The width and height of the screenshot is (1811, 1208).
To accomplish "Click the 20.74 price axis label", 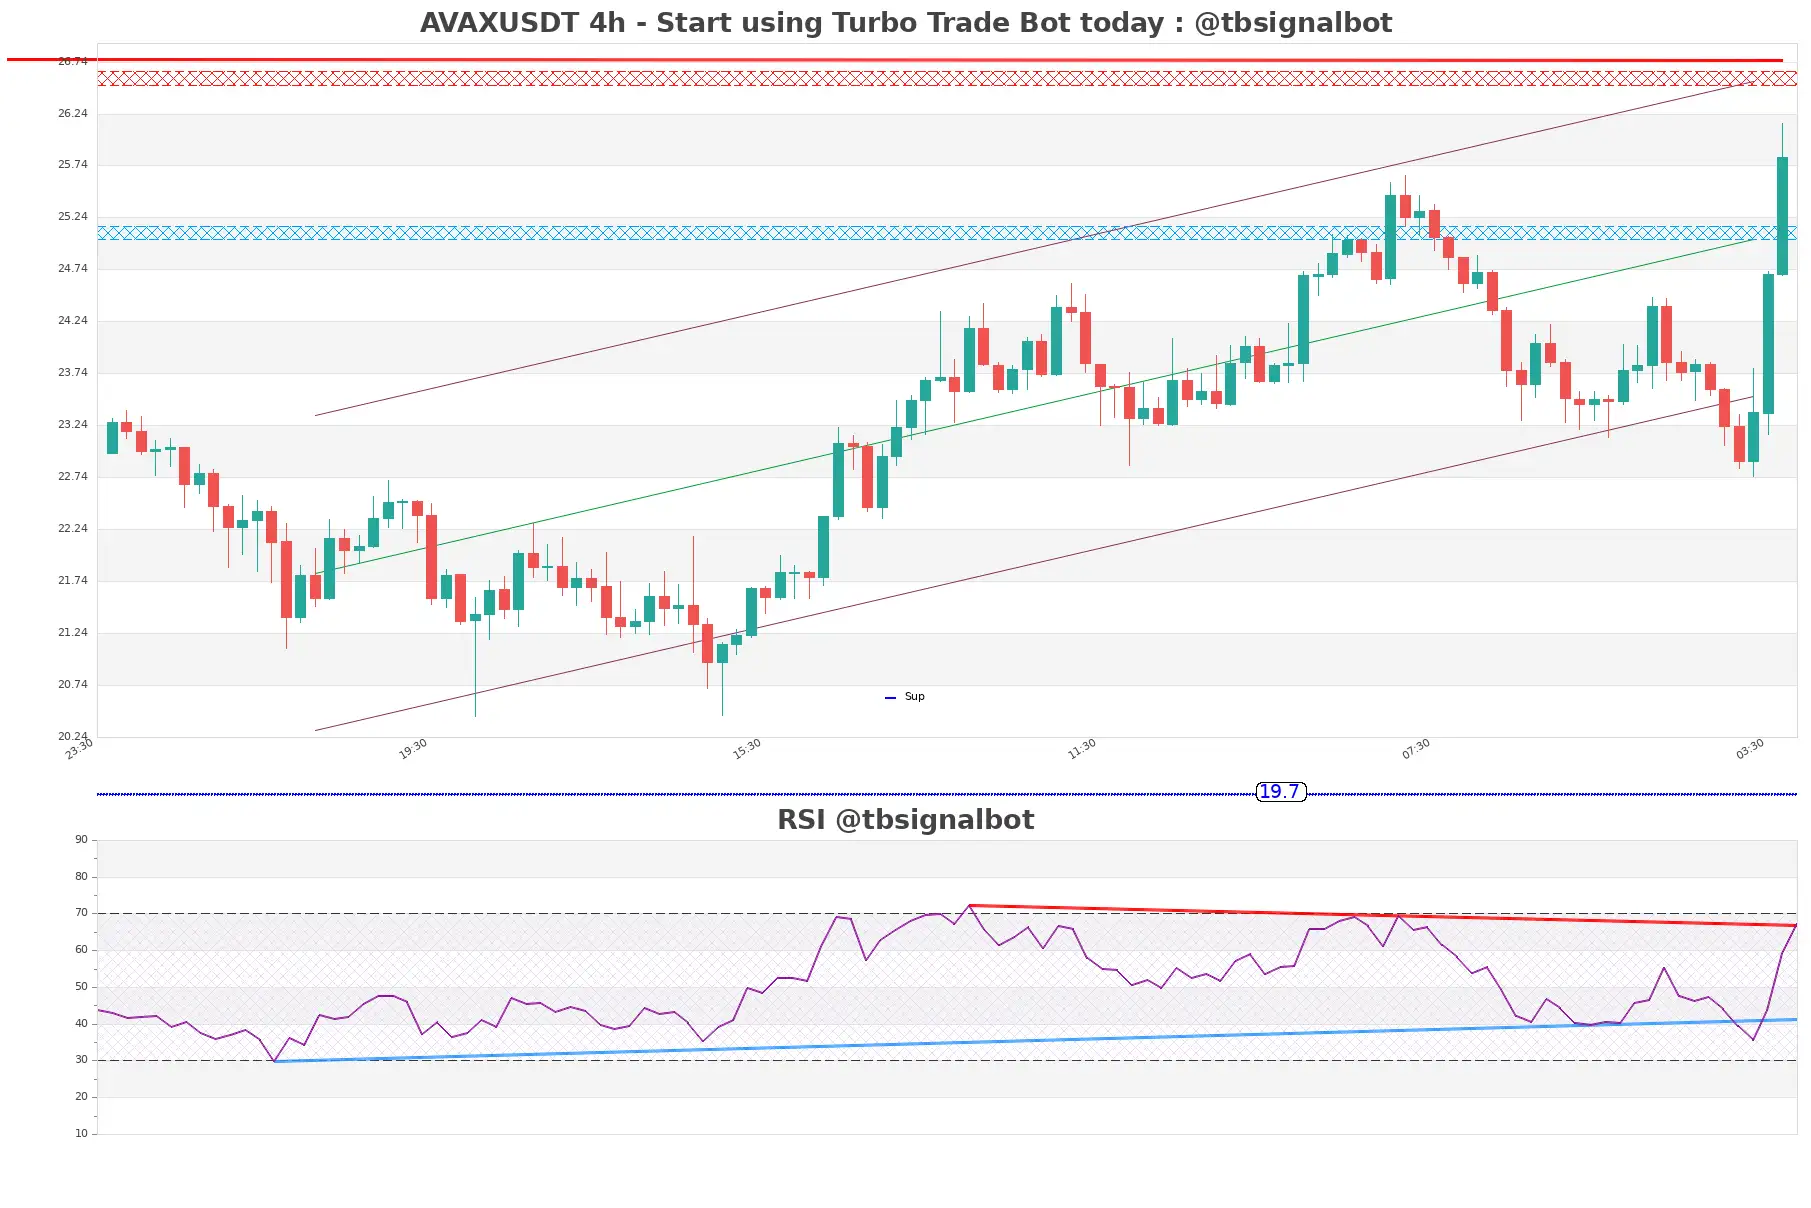I will pos(72,685).
